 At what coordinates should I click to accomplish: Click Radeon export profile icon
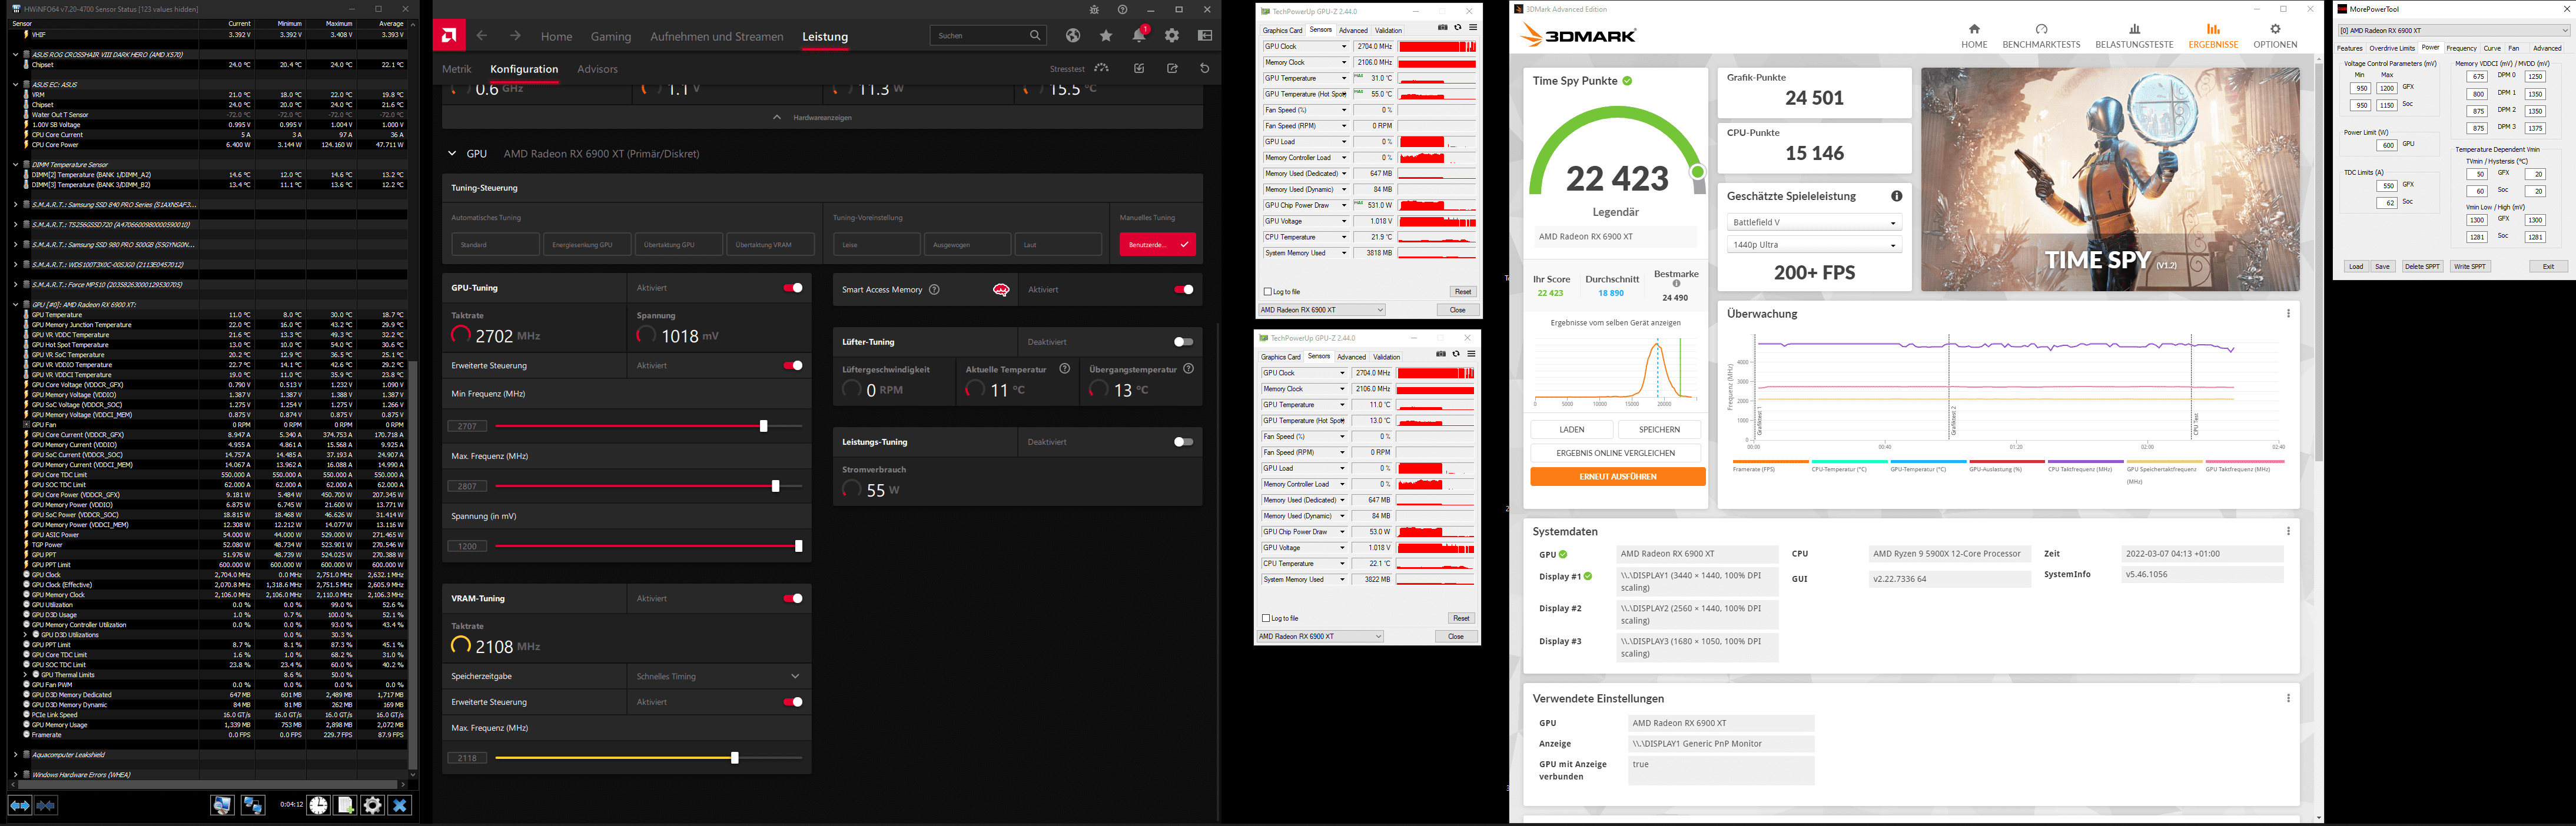(x=1172, y=68)
